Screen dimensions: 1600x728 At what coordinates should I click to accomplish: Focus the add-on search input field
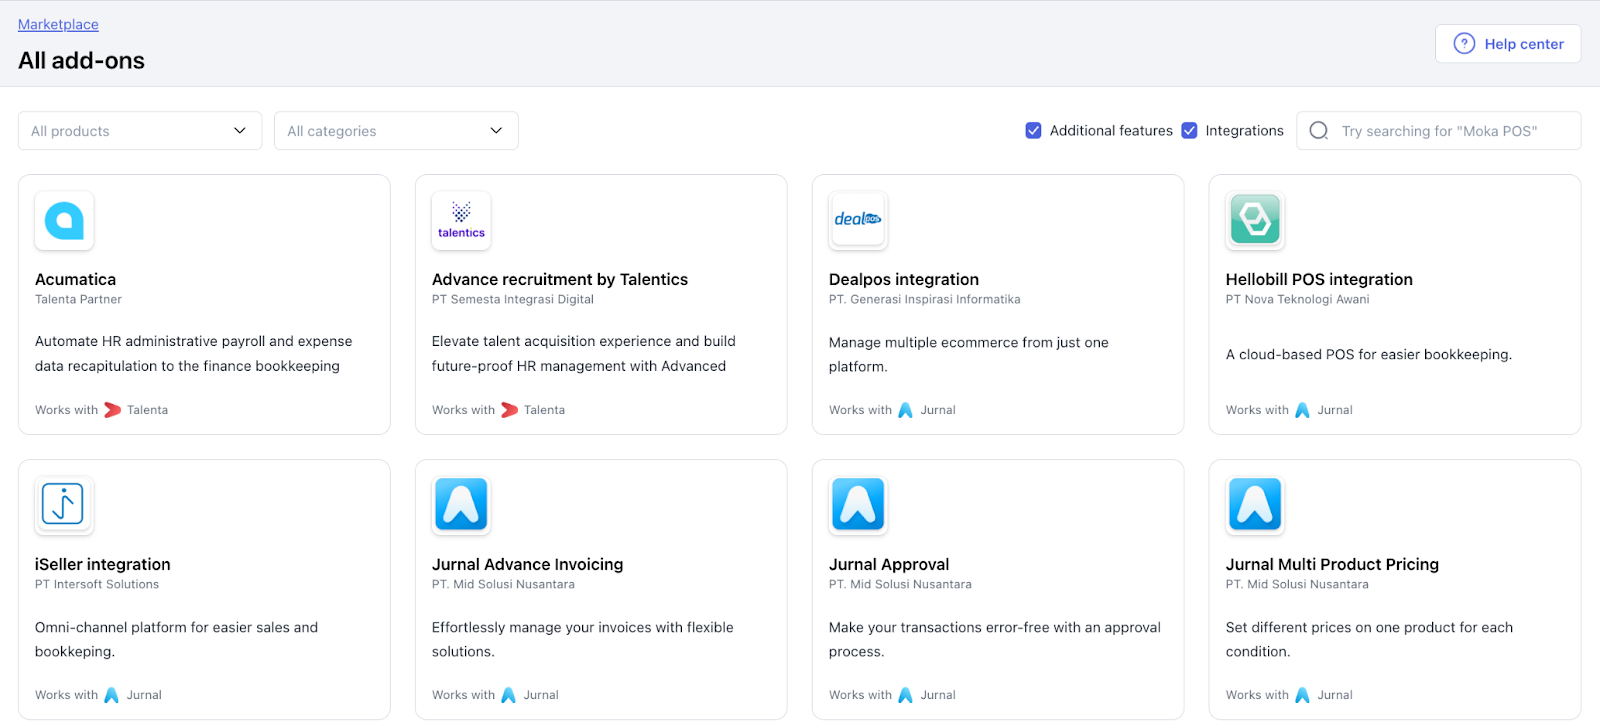[1450, 131]
